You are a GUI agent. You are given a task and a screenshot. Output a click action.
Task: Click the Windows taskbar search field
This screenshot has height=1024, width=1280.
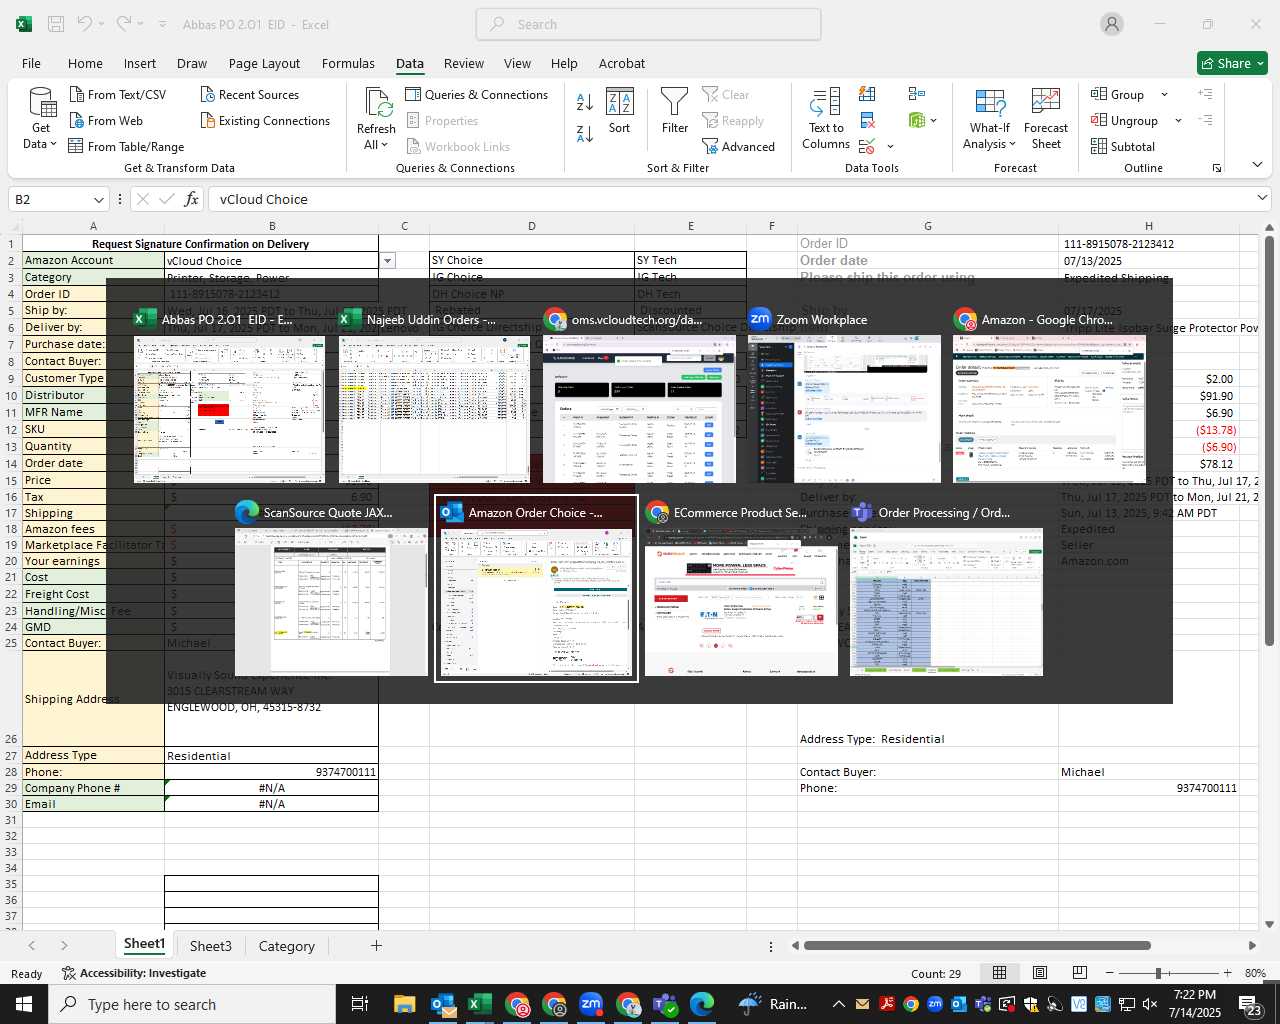click(192, 1004)
